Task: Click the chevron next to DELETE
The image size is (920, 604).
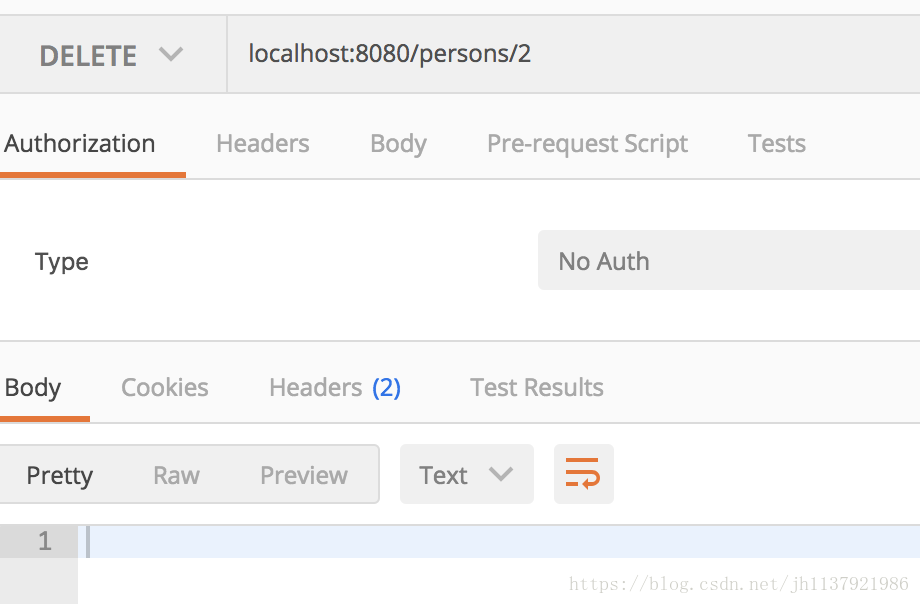Action: 171,55
